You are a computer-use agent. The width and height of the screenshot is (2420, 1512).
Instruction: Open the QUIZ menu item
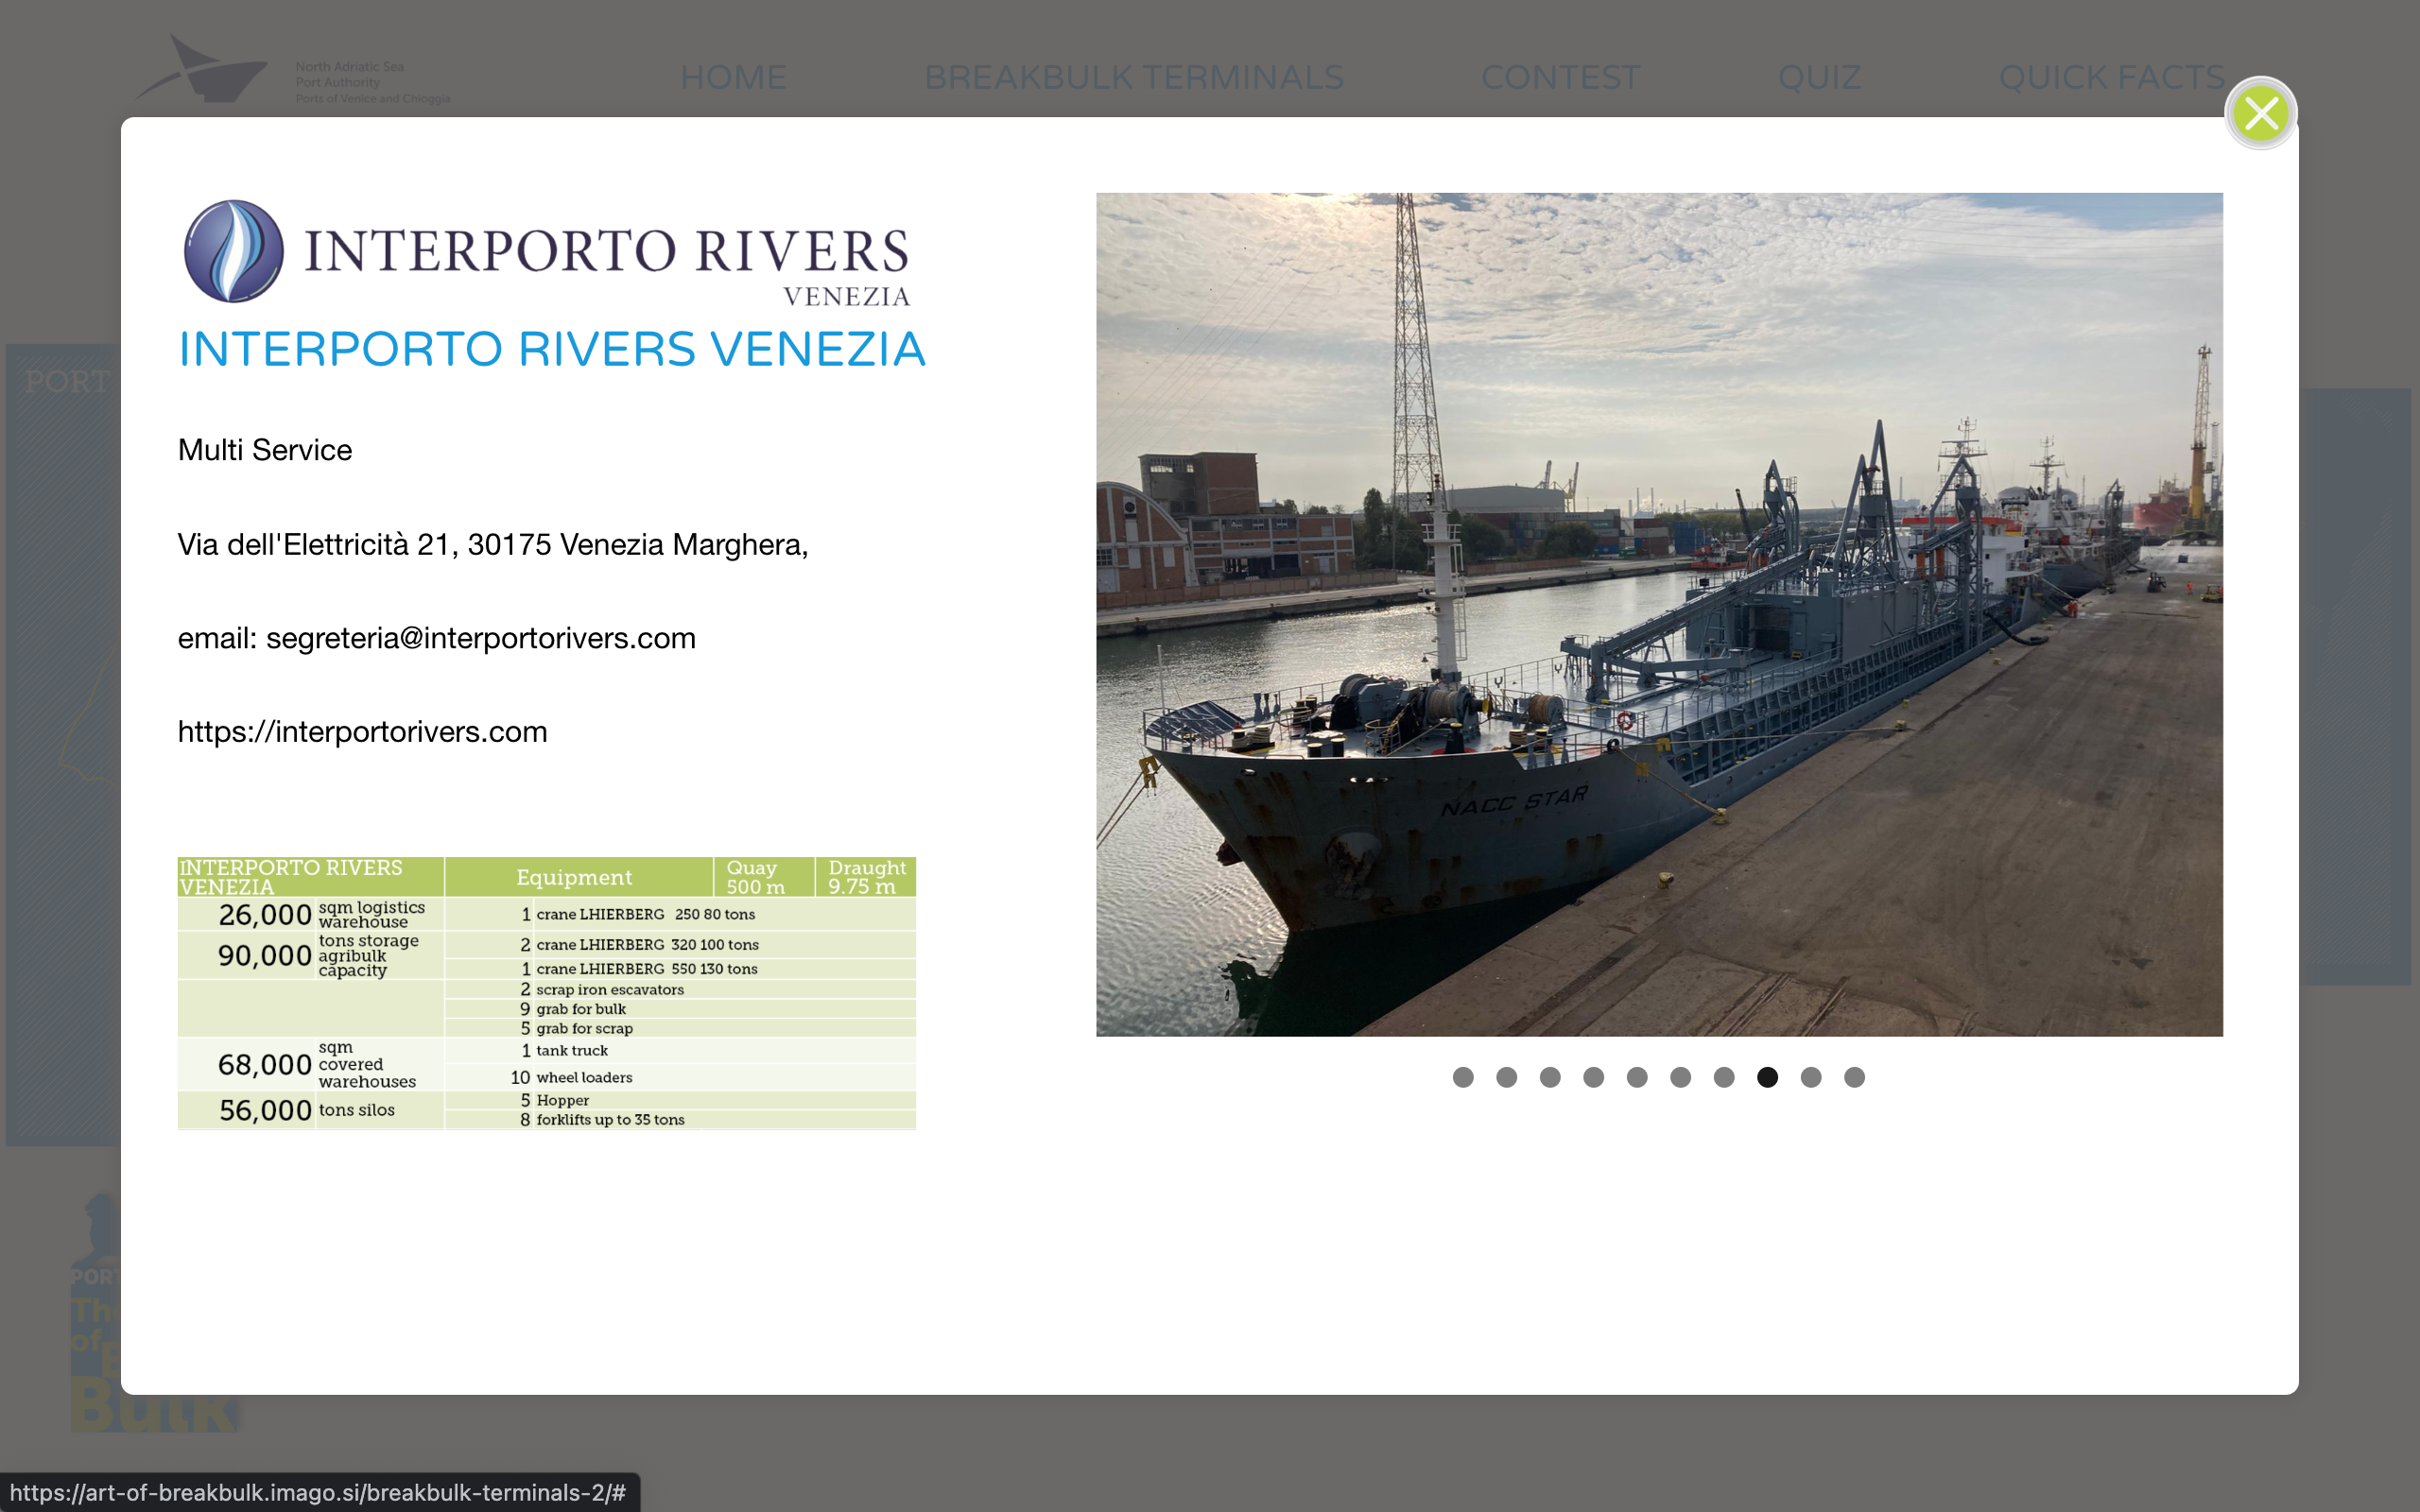(x=1819, y=77)
